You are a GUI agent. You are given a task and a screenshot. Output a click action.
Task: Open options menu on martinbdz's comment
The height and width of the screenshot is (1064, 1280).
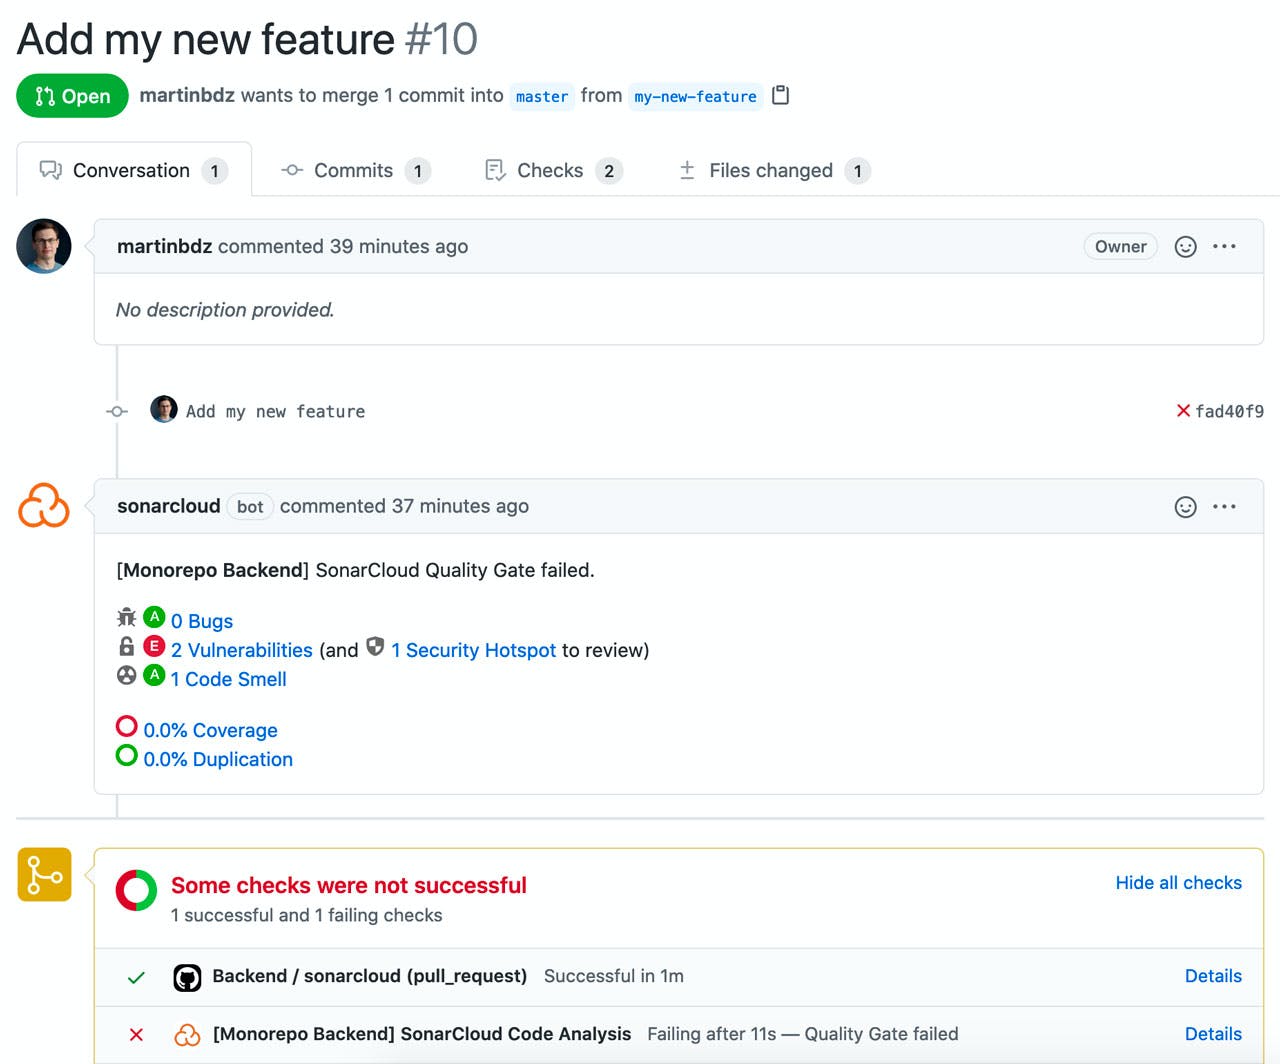(x=1224, y=246)
